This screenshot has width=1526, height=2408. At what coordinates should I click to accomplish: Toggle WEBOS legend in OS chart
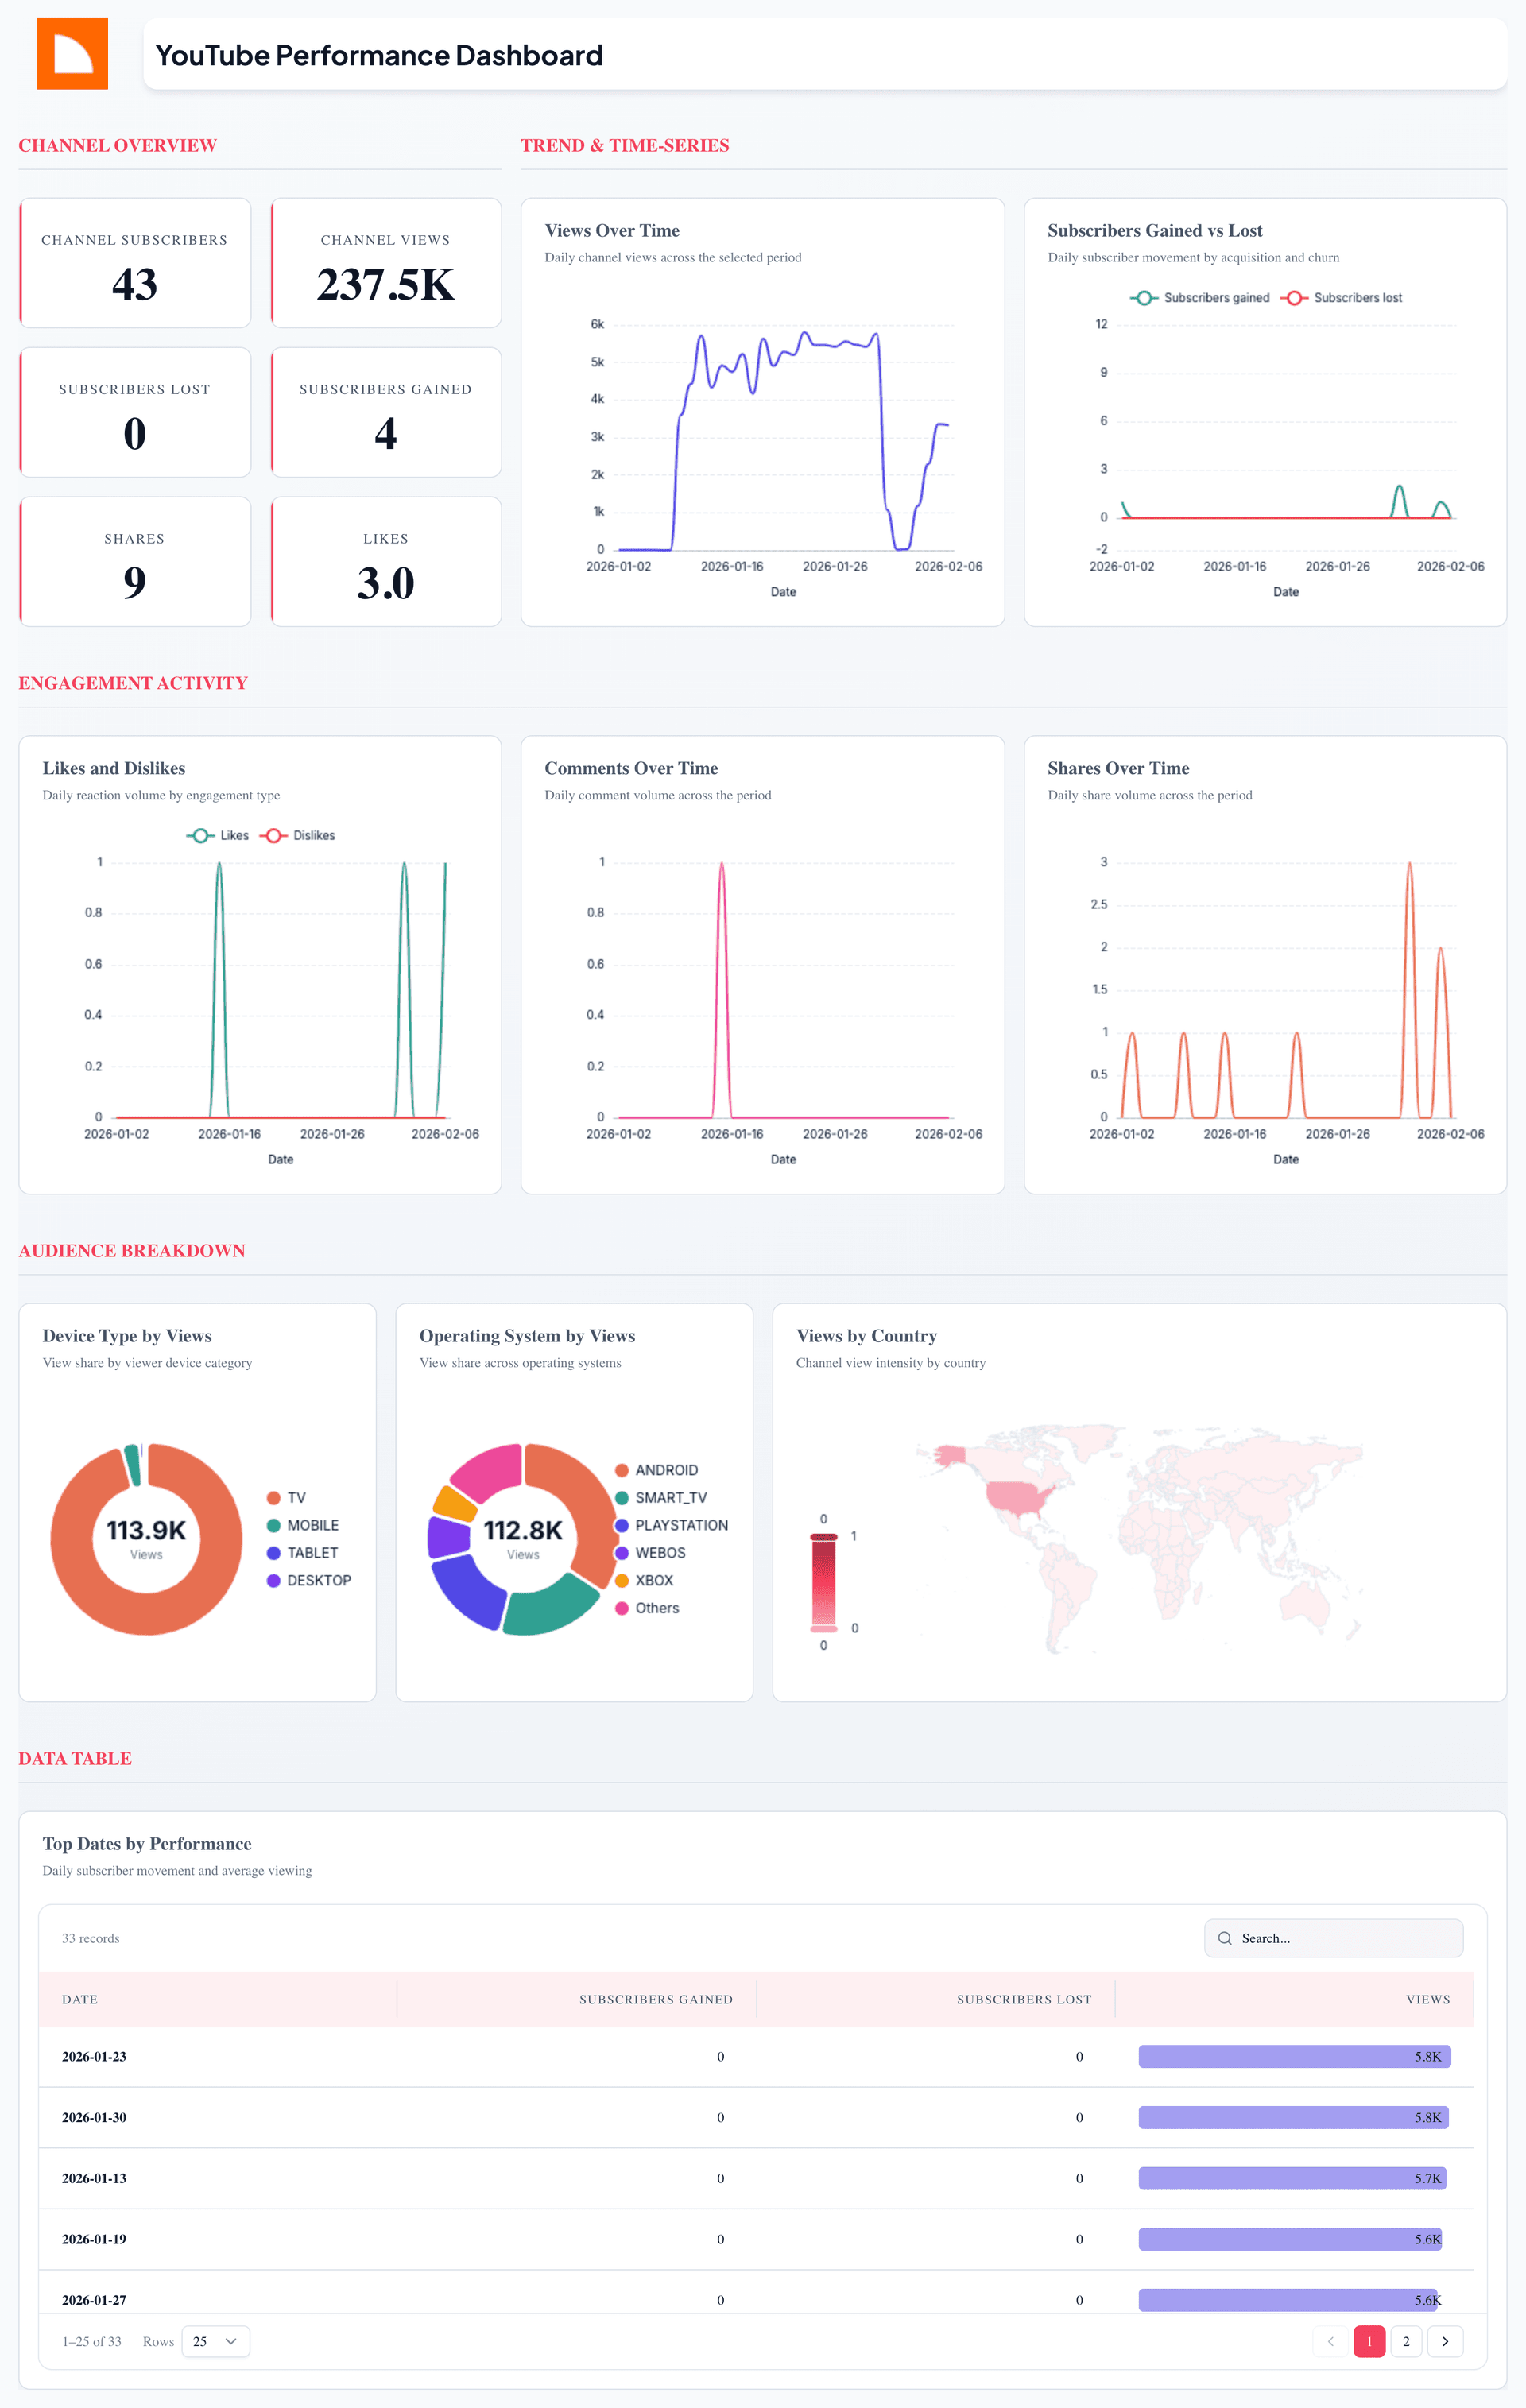click(651, 1553)
